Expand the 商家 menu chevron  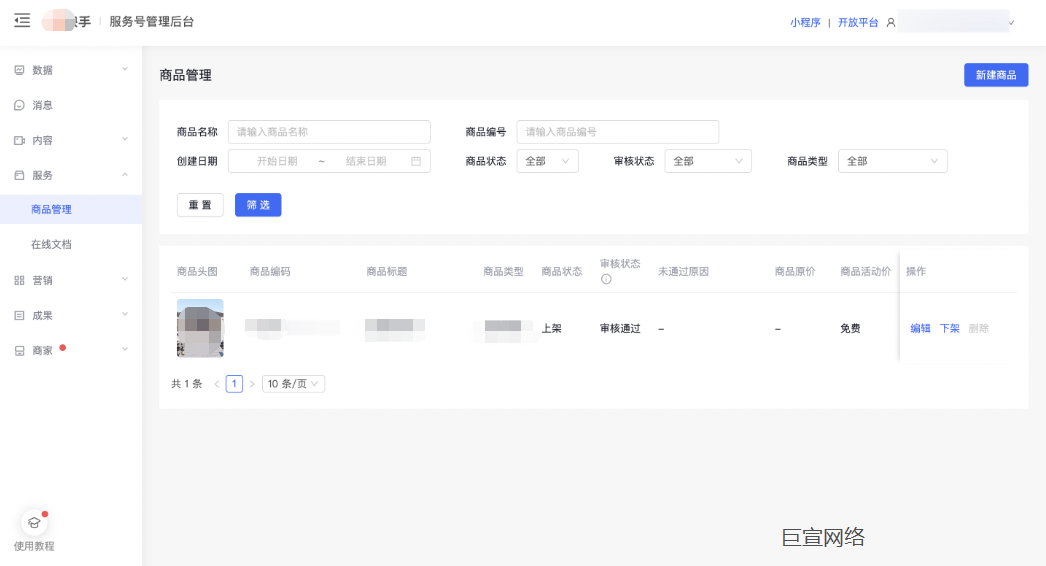coord(125,350)
